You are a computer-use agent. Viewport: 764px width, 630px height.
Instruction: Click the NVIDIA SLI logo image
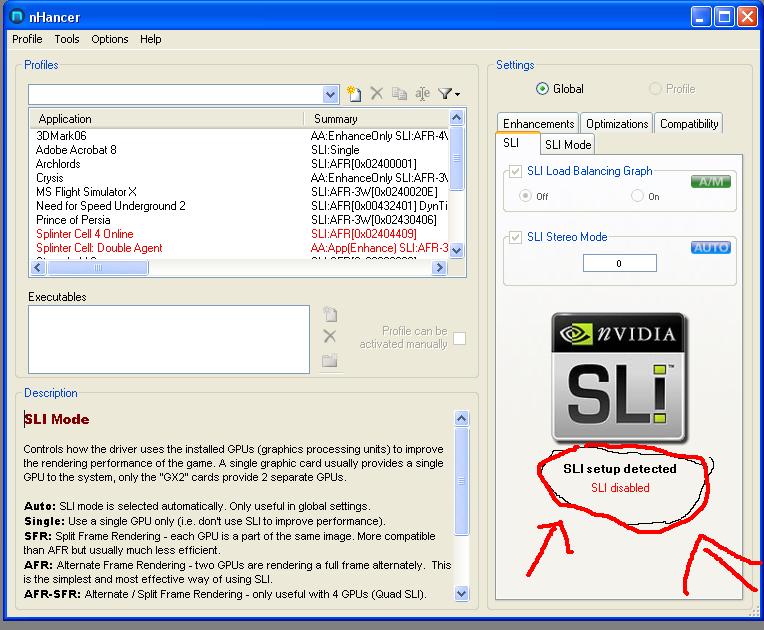(619, 378)
